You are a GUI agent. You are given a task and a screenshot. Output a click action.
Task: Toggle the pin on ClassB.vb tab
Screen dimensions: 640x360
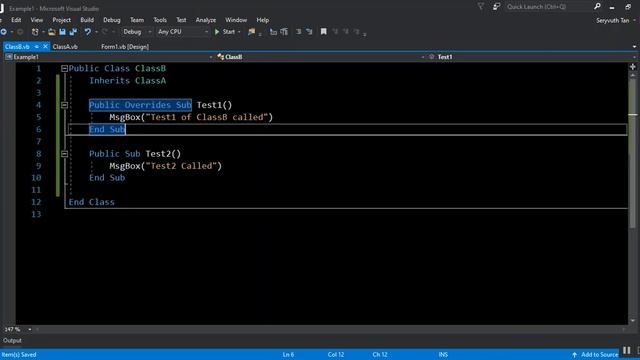[36, 47]
